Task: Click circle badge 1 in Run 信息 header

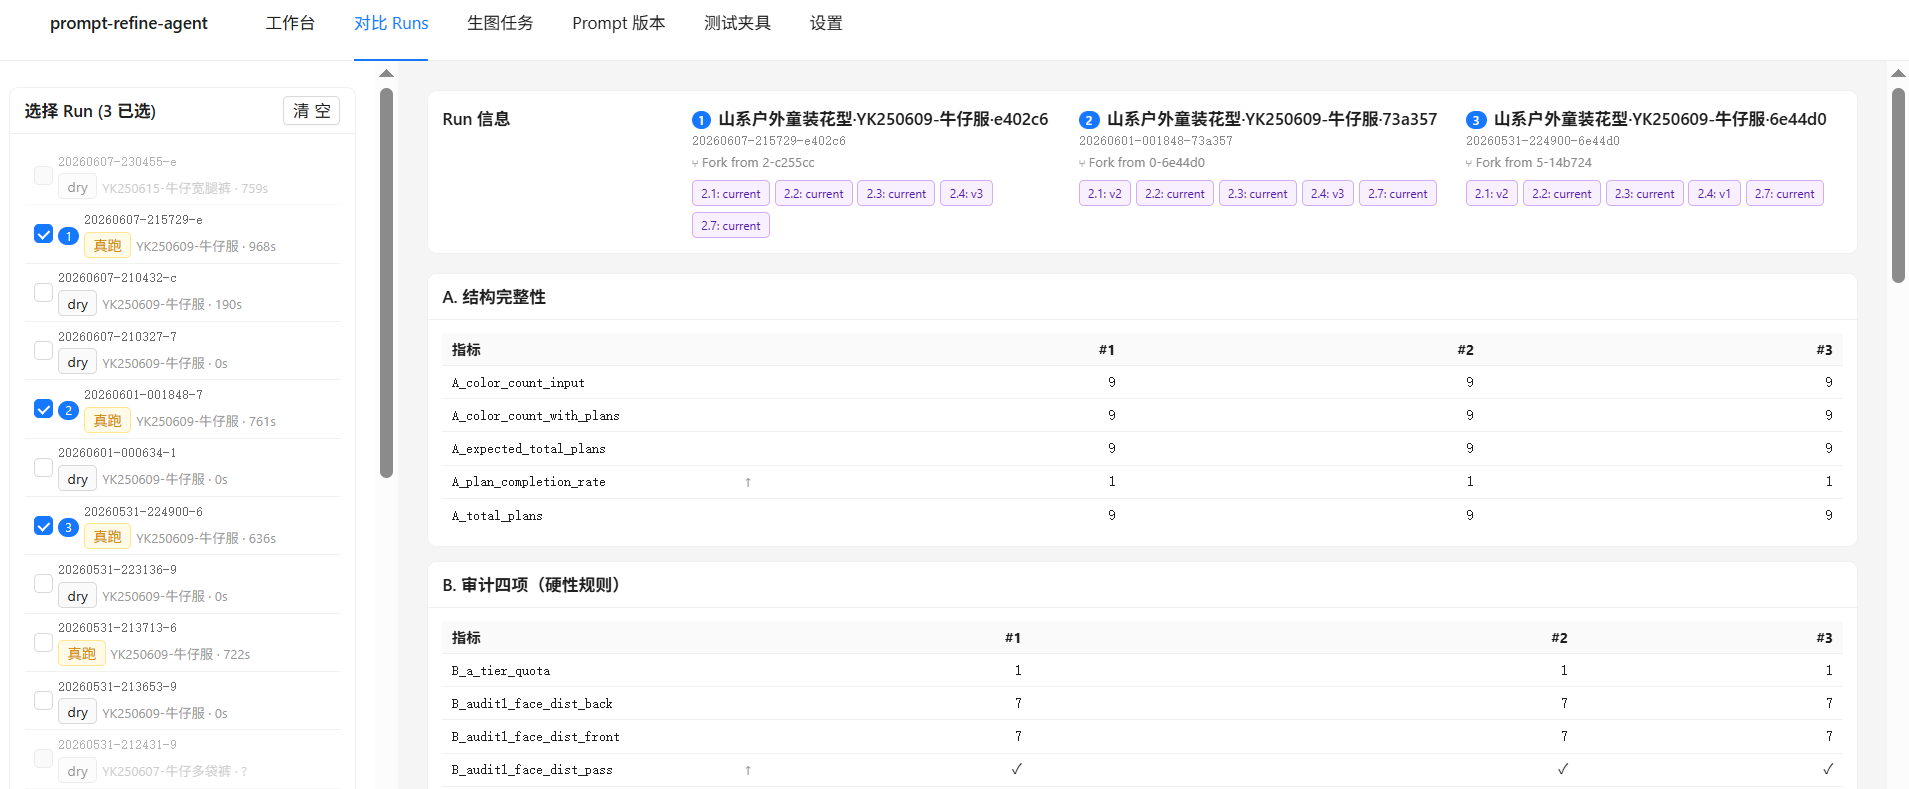Action: coord(701,120)
